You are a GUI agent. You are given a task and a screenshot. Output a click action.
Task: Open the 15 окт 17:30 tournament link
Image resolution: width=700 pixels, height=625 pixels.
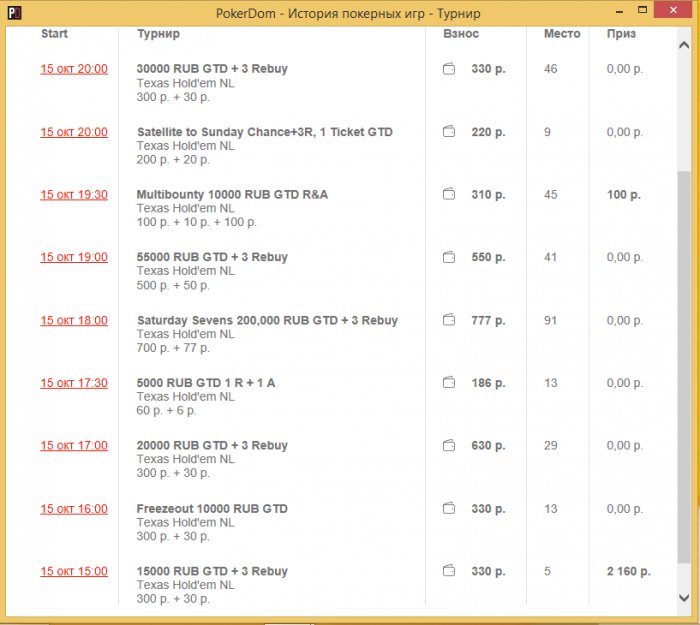pyautogui.click(x=74, y=383)
